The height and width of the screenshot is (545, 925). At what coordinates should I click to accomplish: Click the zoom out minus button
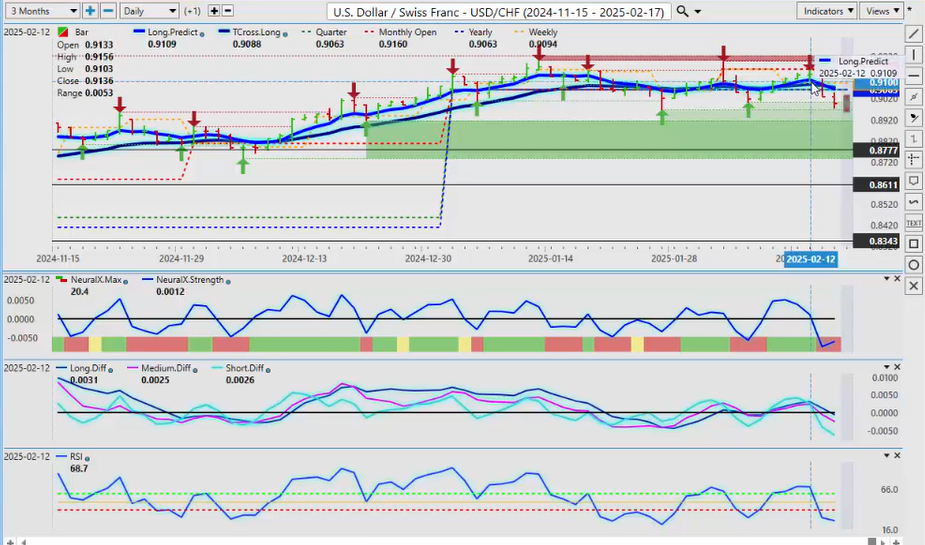point(108,11)
